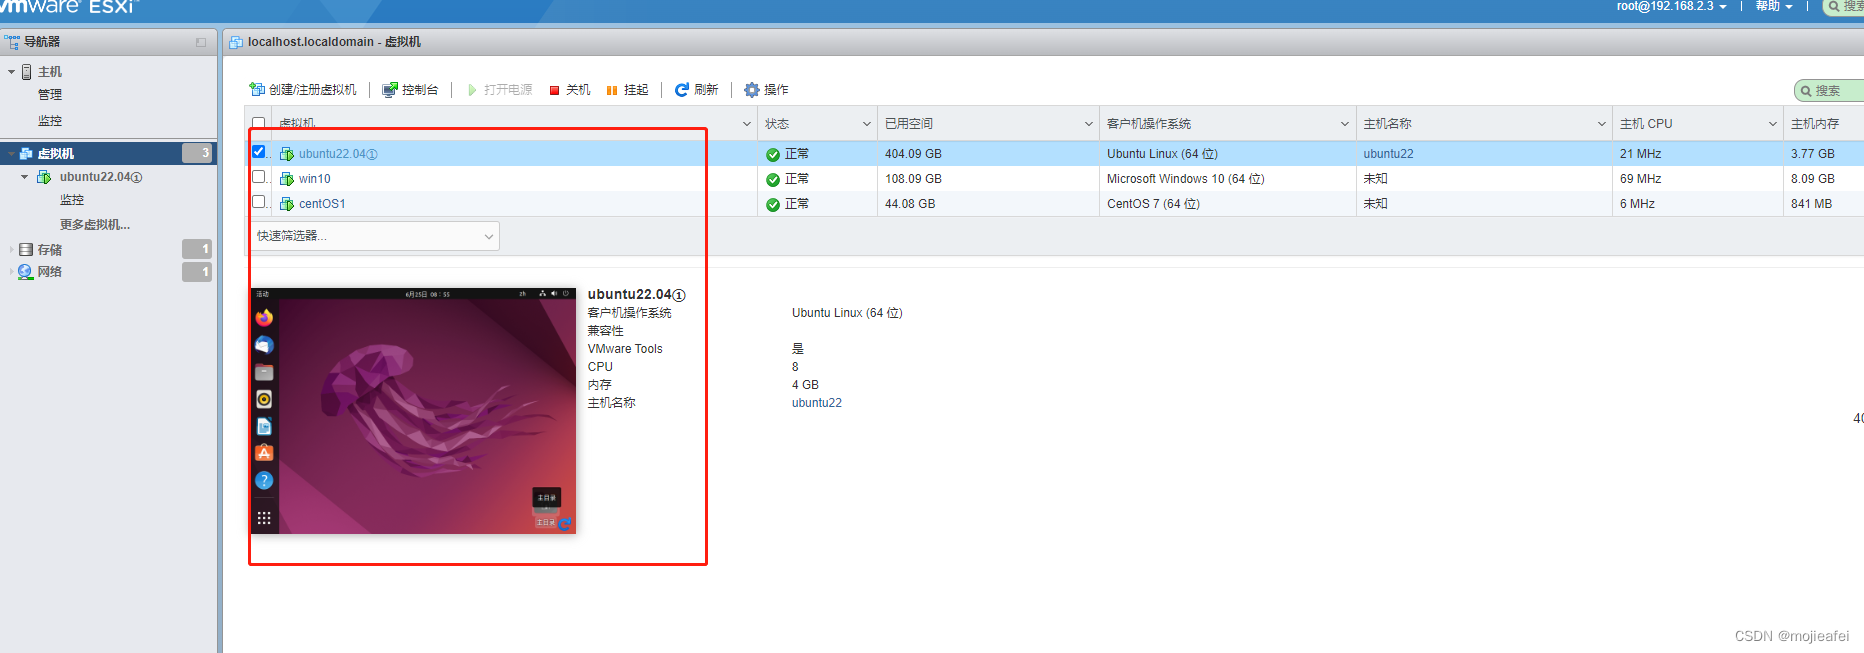1864x653 pixels.
Task: Open the 已用空间 column header dropdown arrow
Action: click(x=1089, y=124)
